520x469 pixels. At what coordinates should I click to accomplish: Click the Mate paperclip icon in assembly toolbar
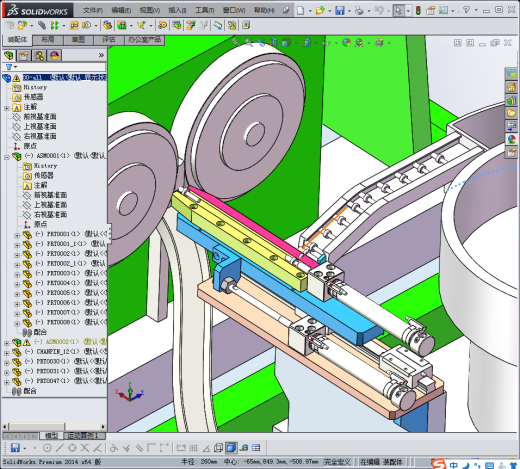(42, 25)
